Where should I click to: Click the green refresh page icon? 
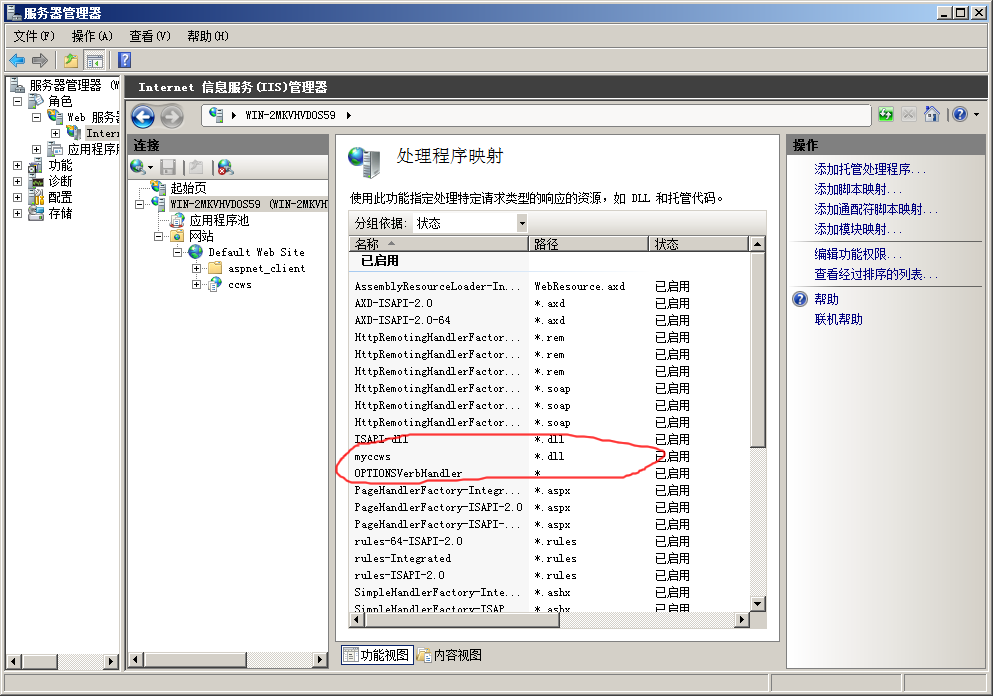point(886,115)
